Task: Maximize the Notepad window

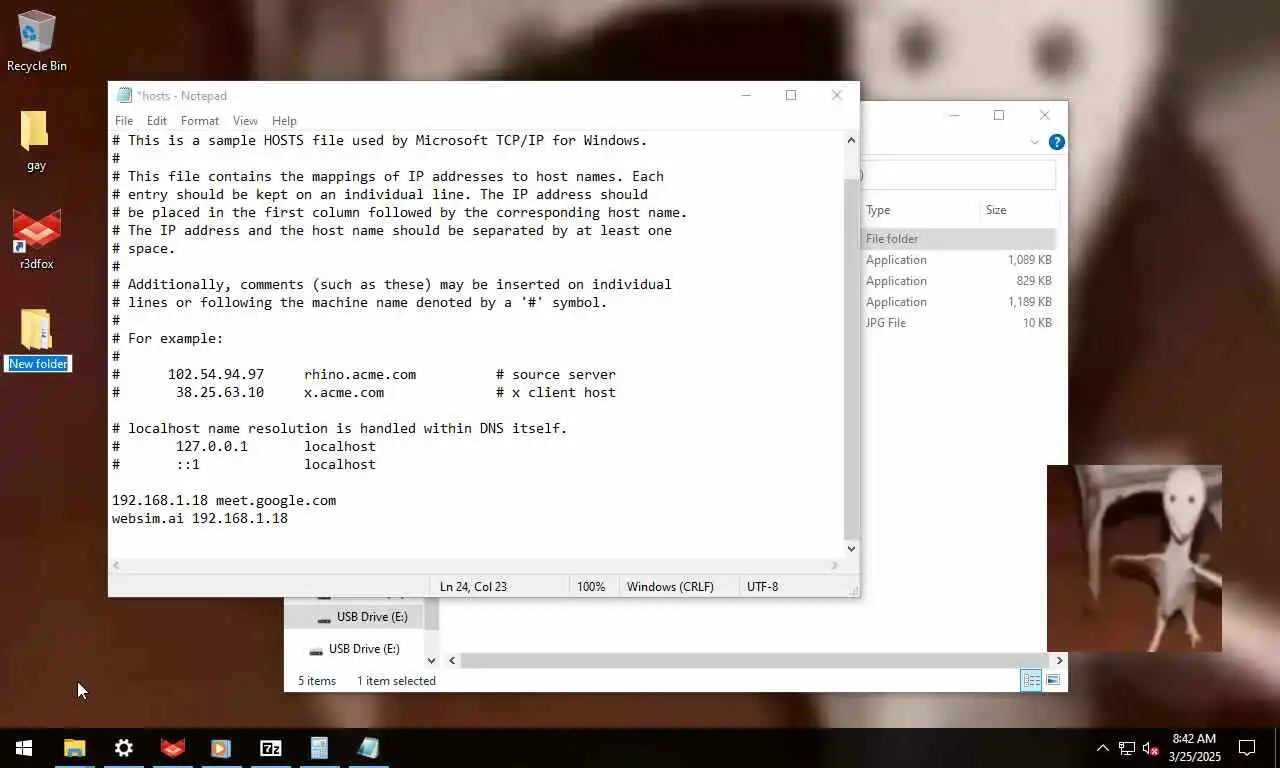Action: click(791, 95)
